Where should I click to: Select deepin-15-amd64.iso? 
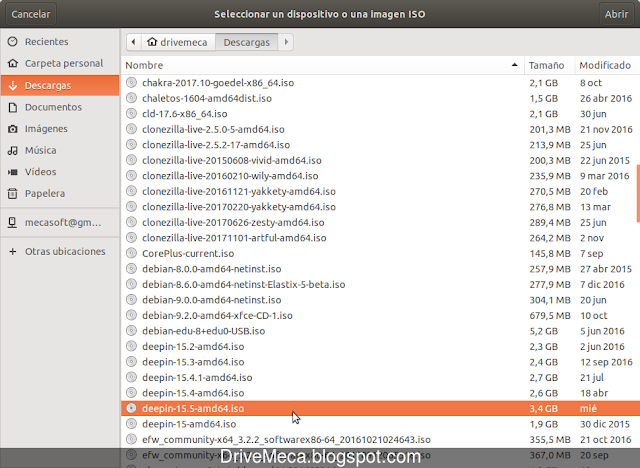[380, 424]
